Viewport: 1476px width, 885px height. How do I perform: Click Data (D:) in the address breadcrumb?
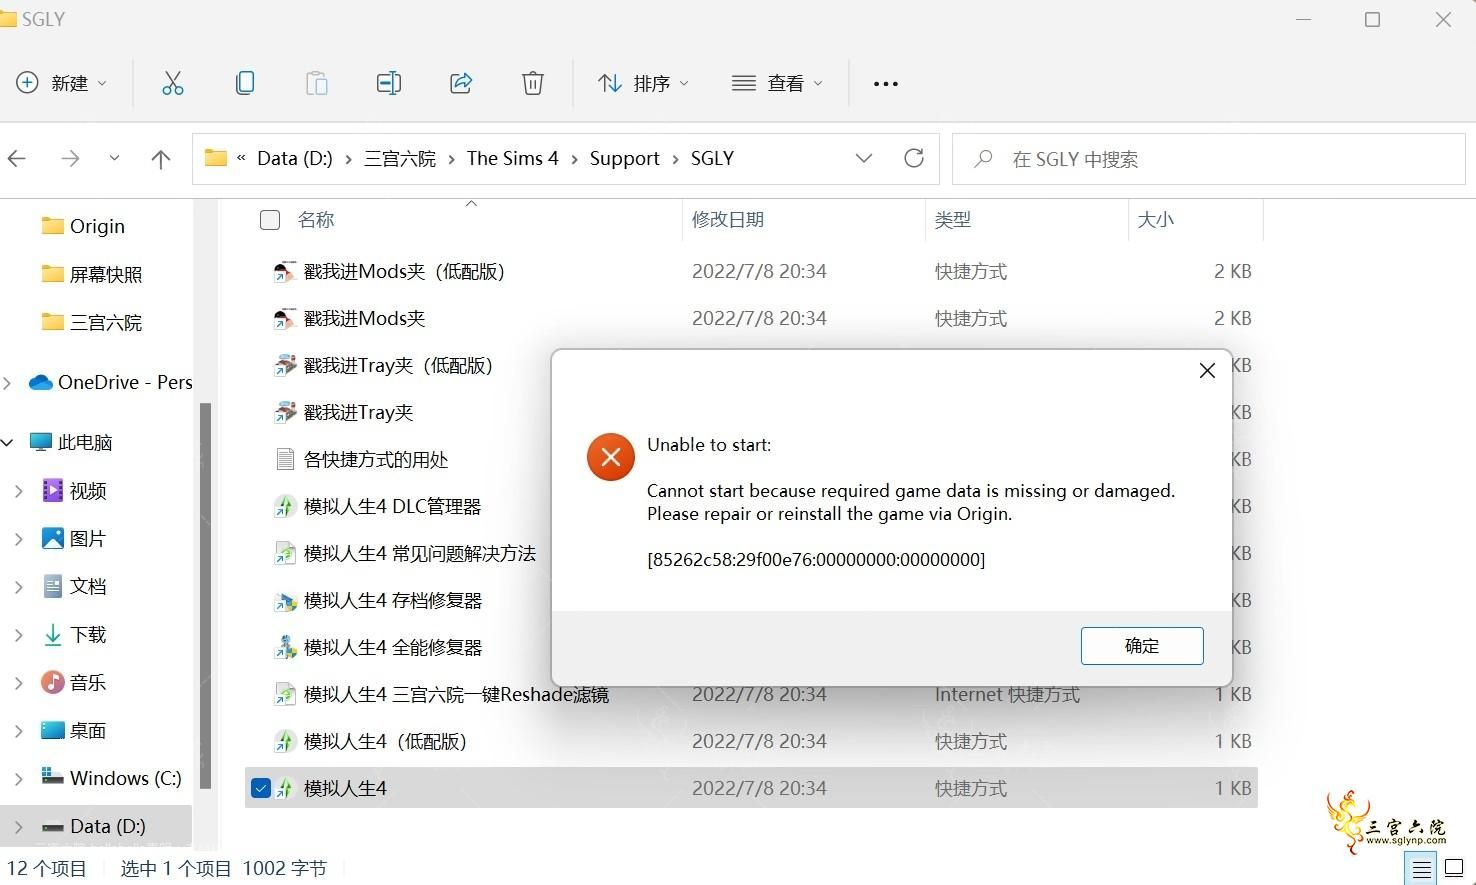(x=295, y=158)
